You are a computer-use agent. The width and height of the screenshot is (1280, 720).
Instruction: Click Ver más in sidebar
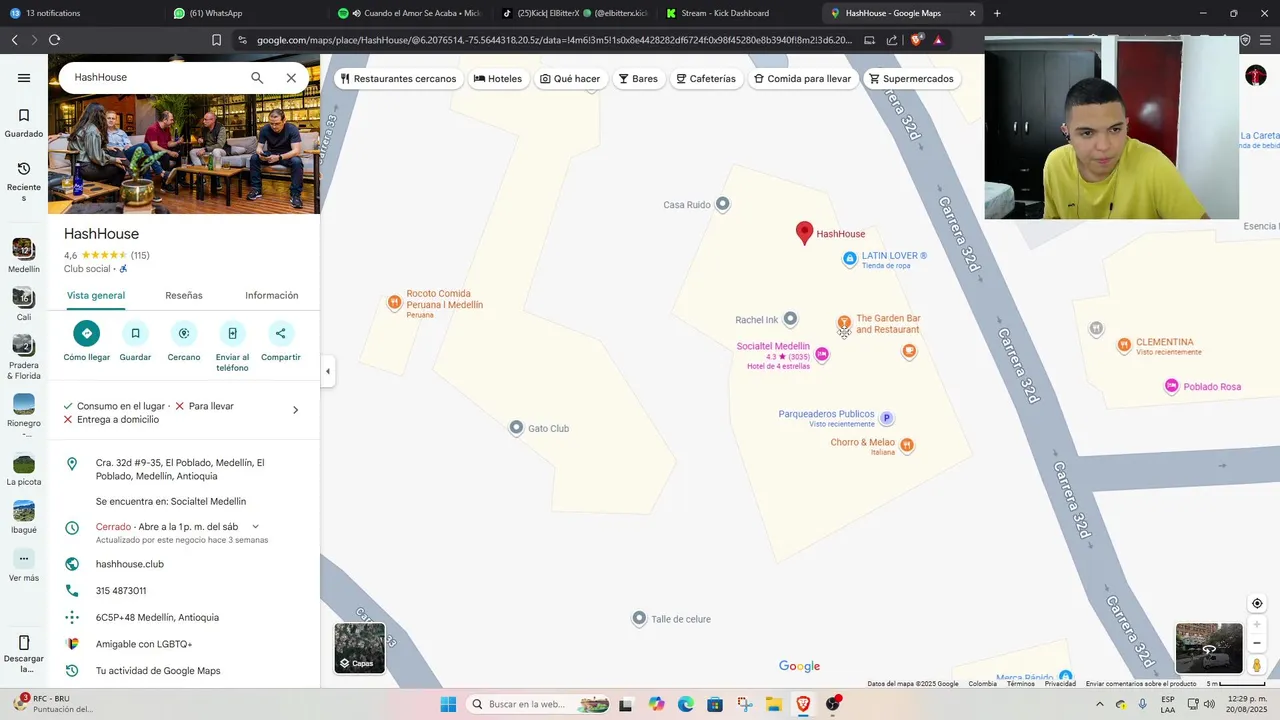tap(24, 566)
